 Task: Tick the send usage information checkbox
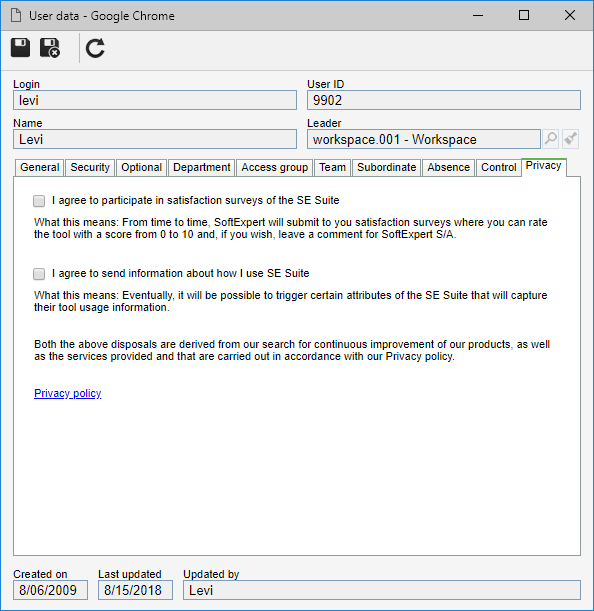[39, 274]
